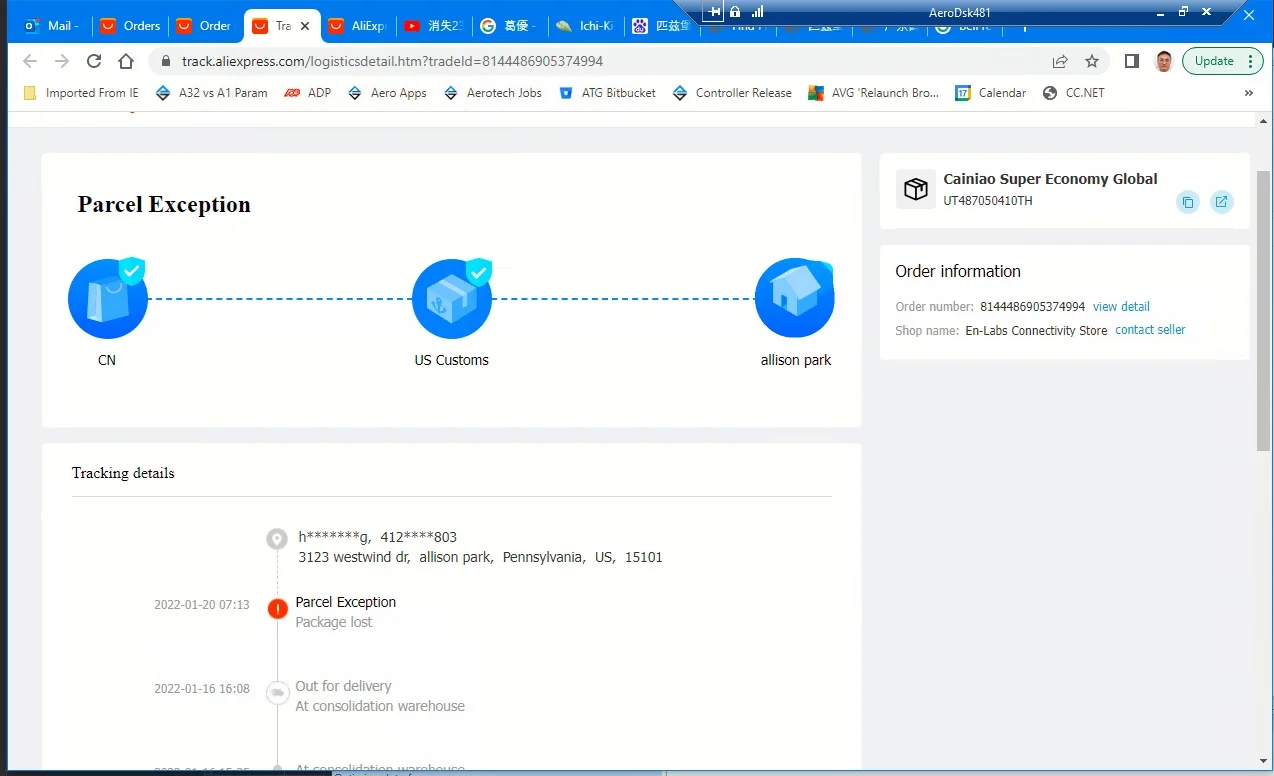Open the AVG Relaunch Browser bookmark
Screen dimensions: 1274x776
(x=874, y=93)
